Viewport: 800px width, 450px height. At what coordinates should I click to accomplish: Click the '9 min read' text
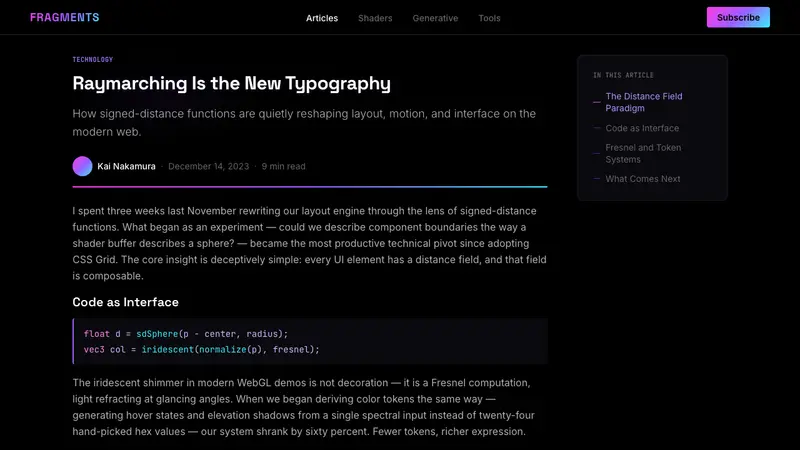pos(284,166)
